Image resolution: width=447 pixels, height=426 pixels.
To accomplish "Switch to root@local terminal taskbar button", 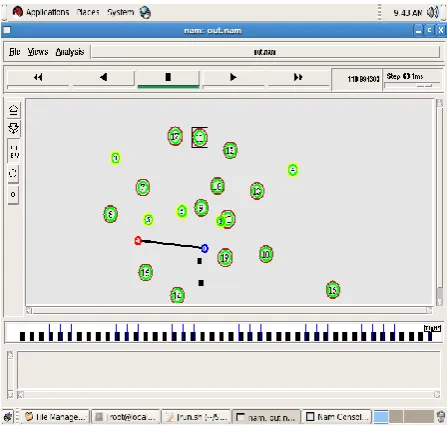I will (x=126, y=417).
